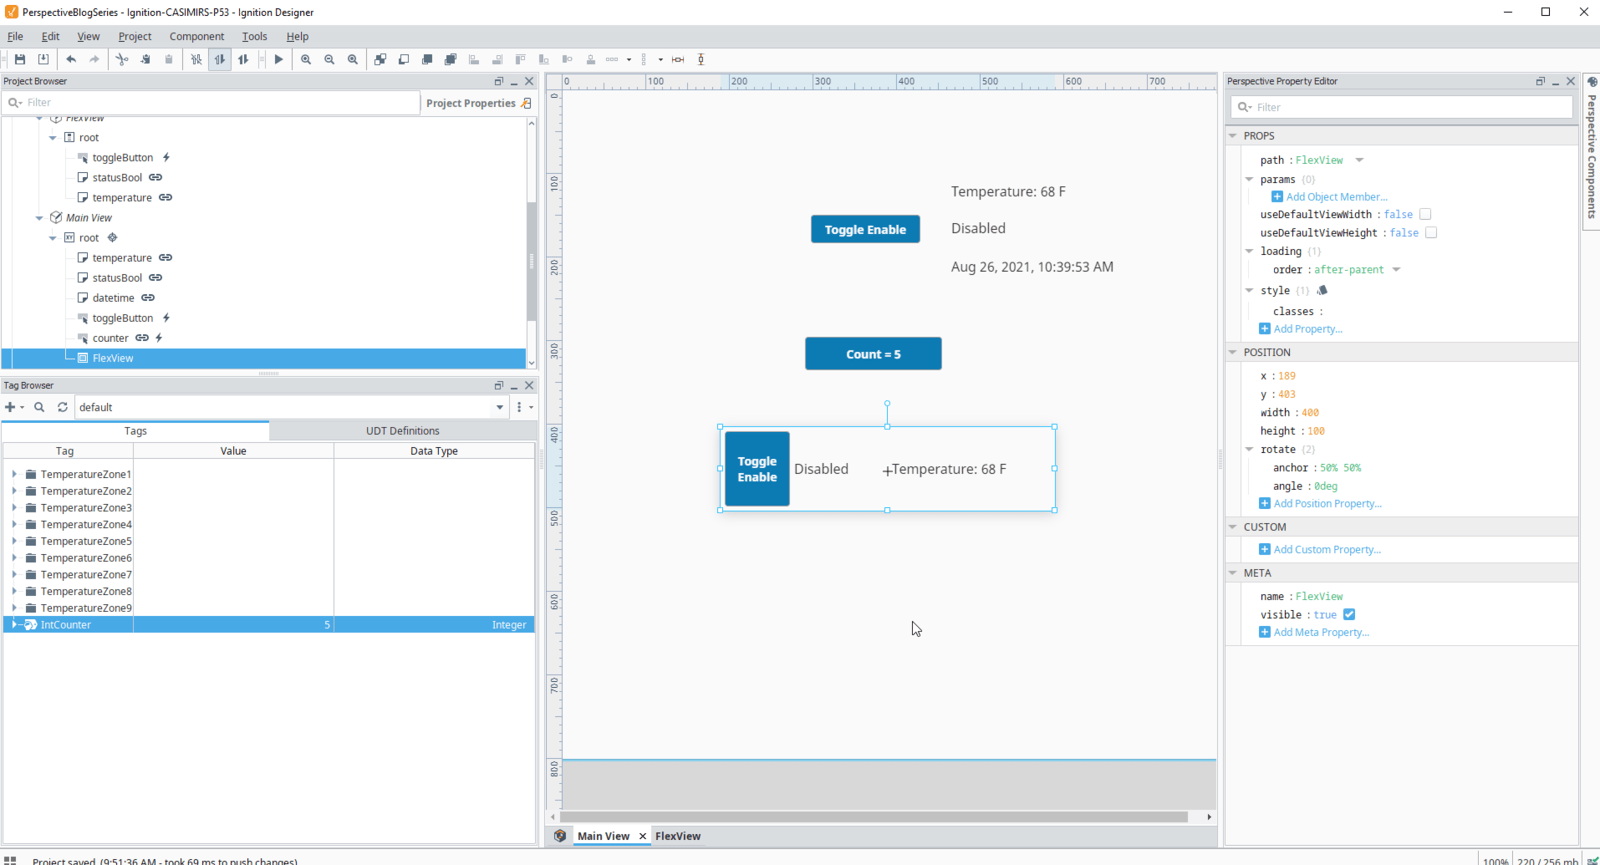Select the toggleButton under Main View root

click(123, 318)
